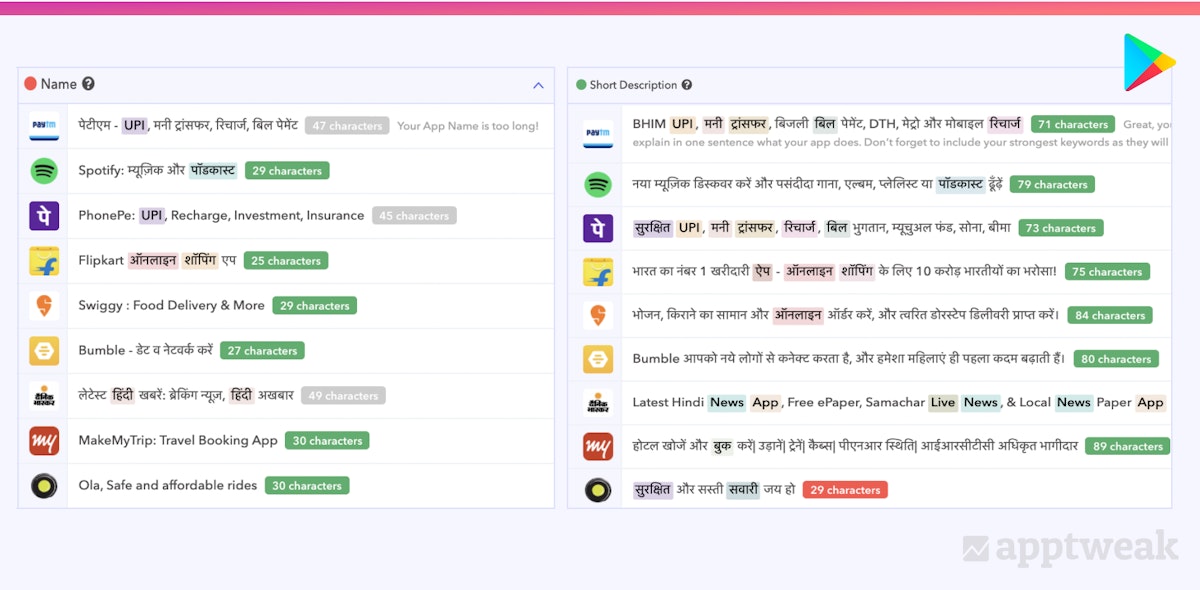Click the Name panel header title
This screenshot has width=1200, height=590.
coord(59,85)
